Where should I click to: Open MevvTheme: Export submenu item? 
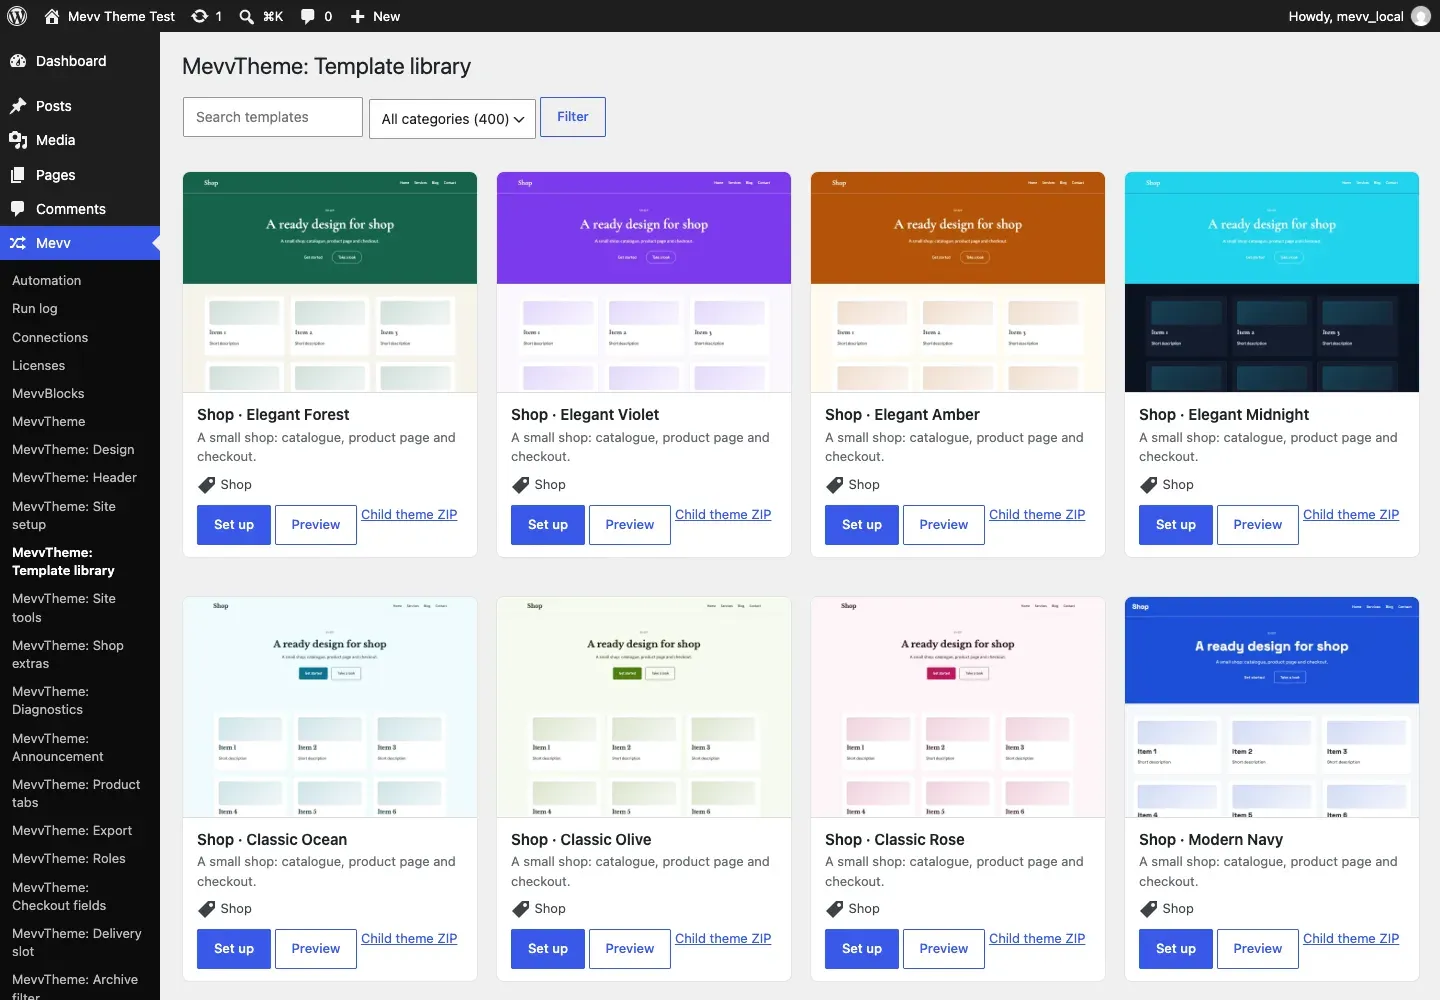[72, 831]
